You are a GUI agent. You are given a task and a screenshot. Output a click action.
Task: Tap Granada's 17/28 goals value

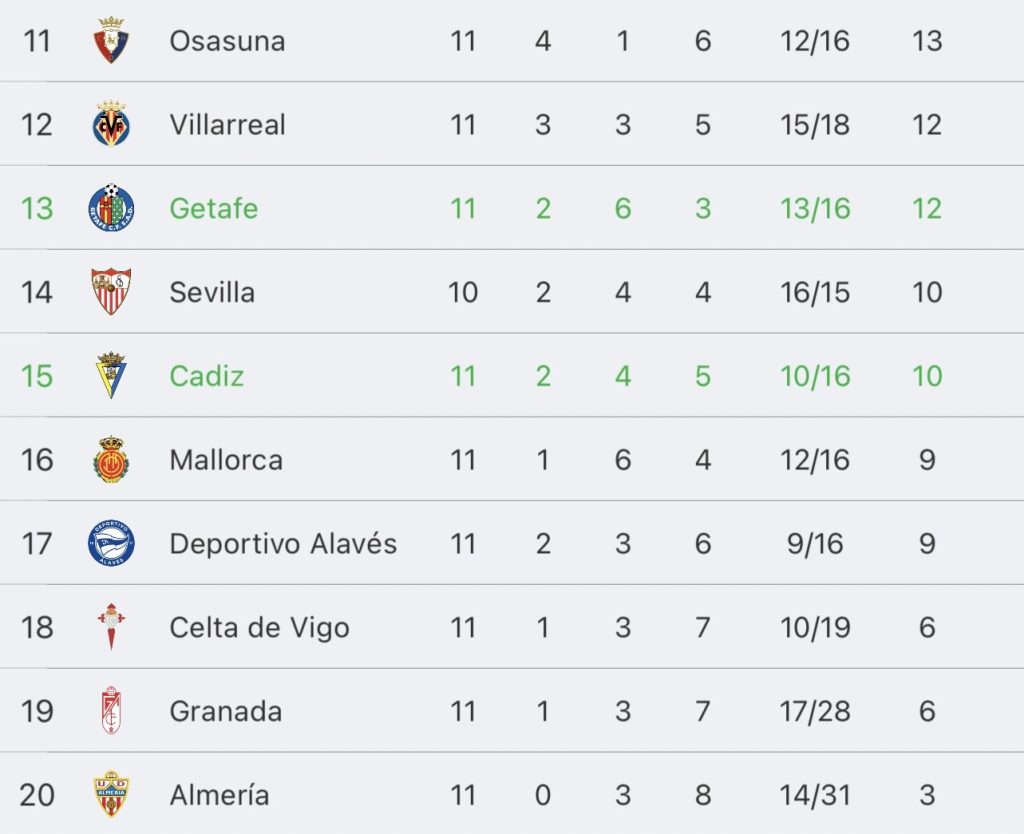[815, 711]
